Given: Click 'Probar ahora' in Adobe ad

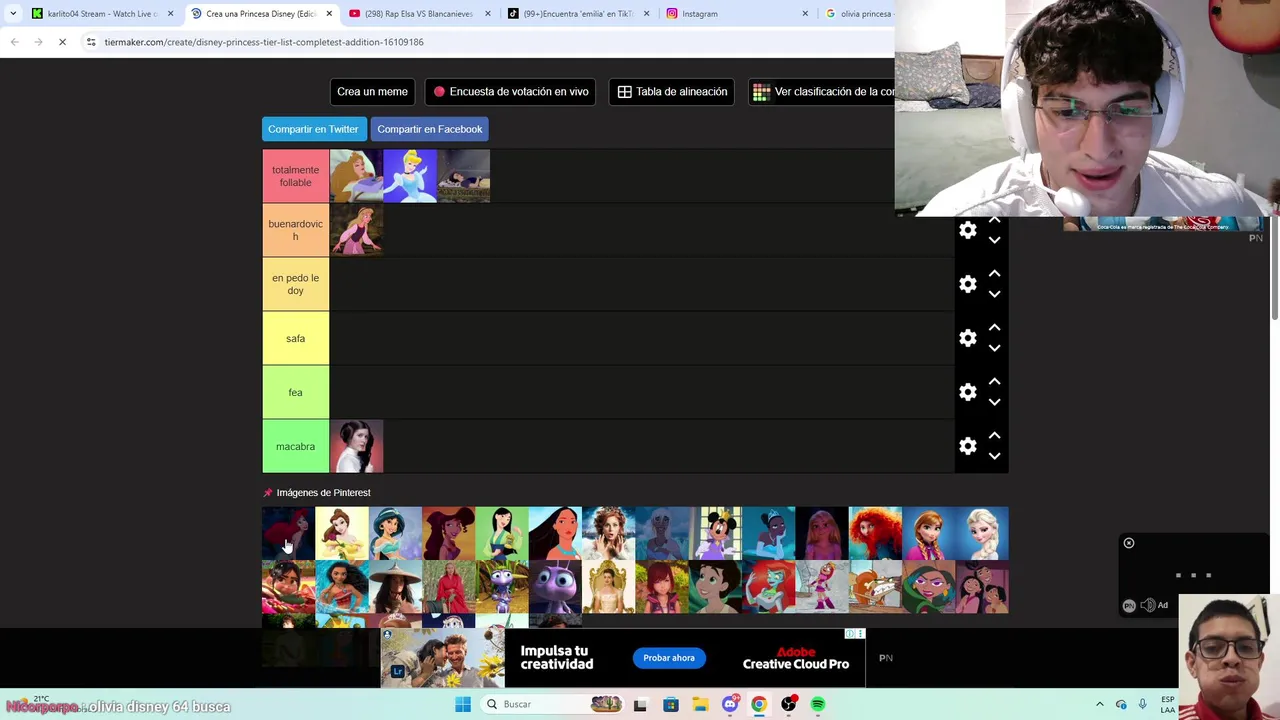Looking at the screenshot, I should pyautogui.click(x=669, y=658).
